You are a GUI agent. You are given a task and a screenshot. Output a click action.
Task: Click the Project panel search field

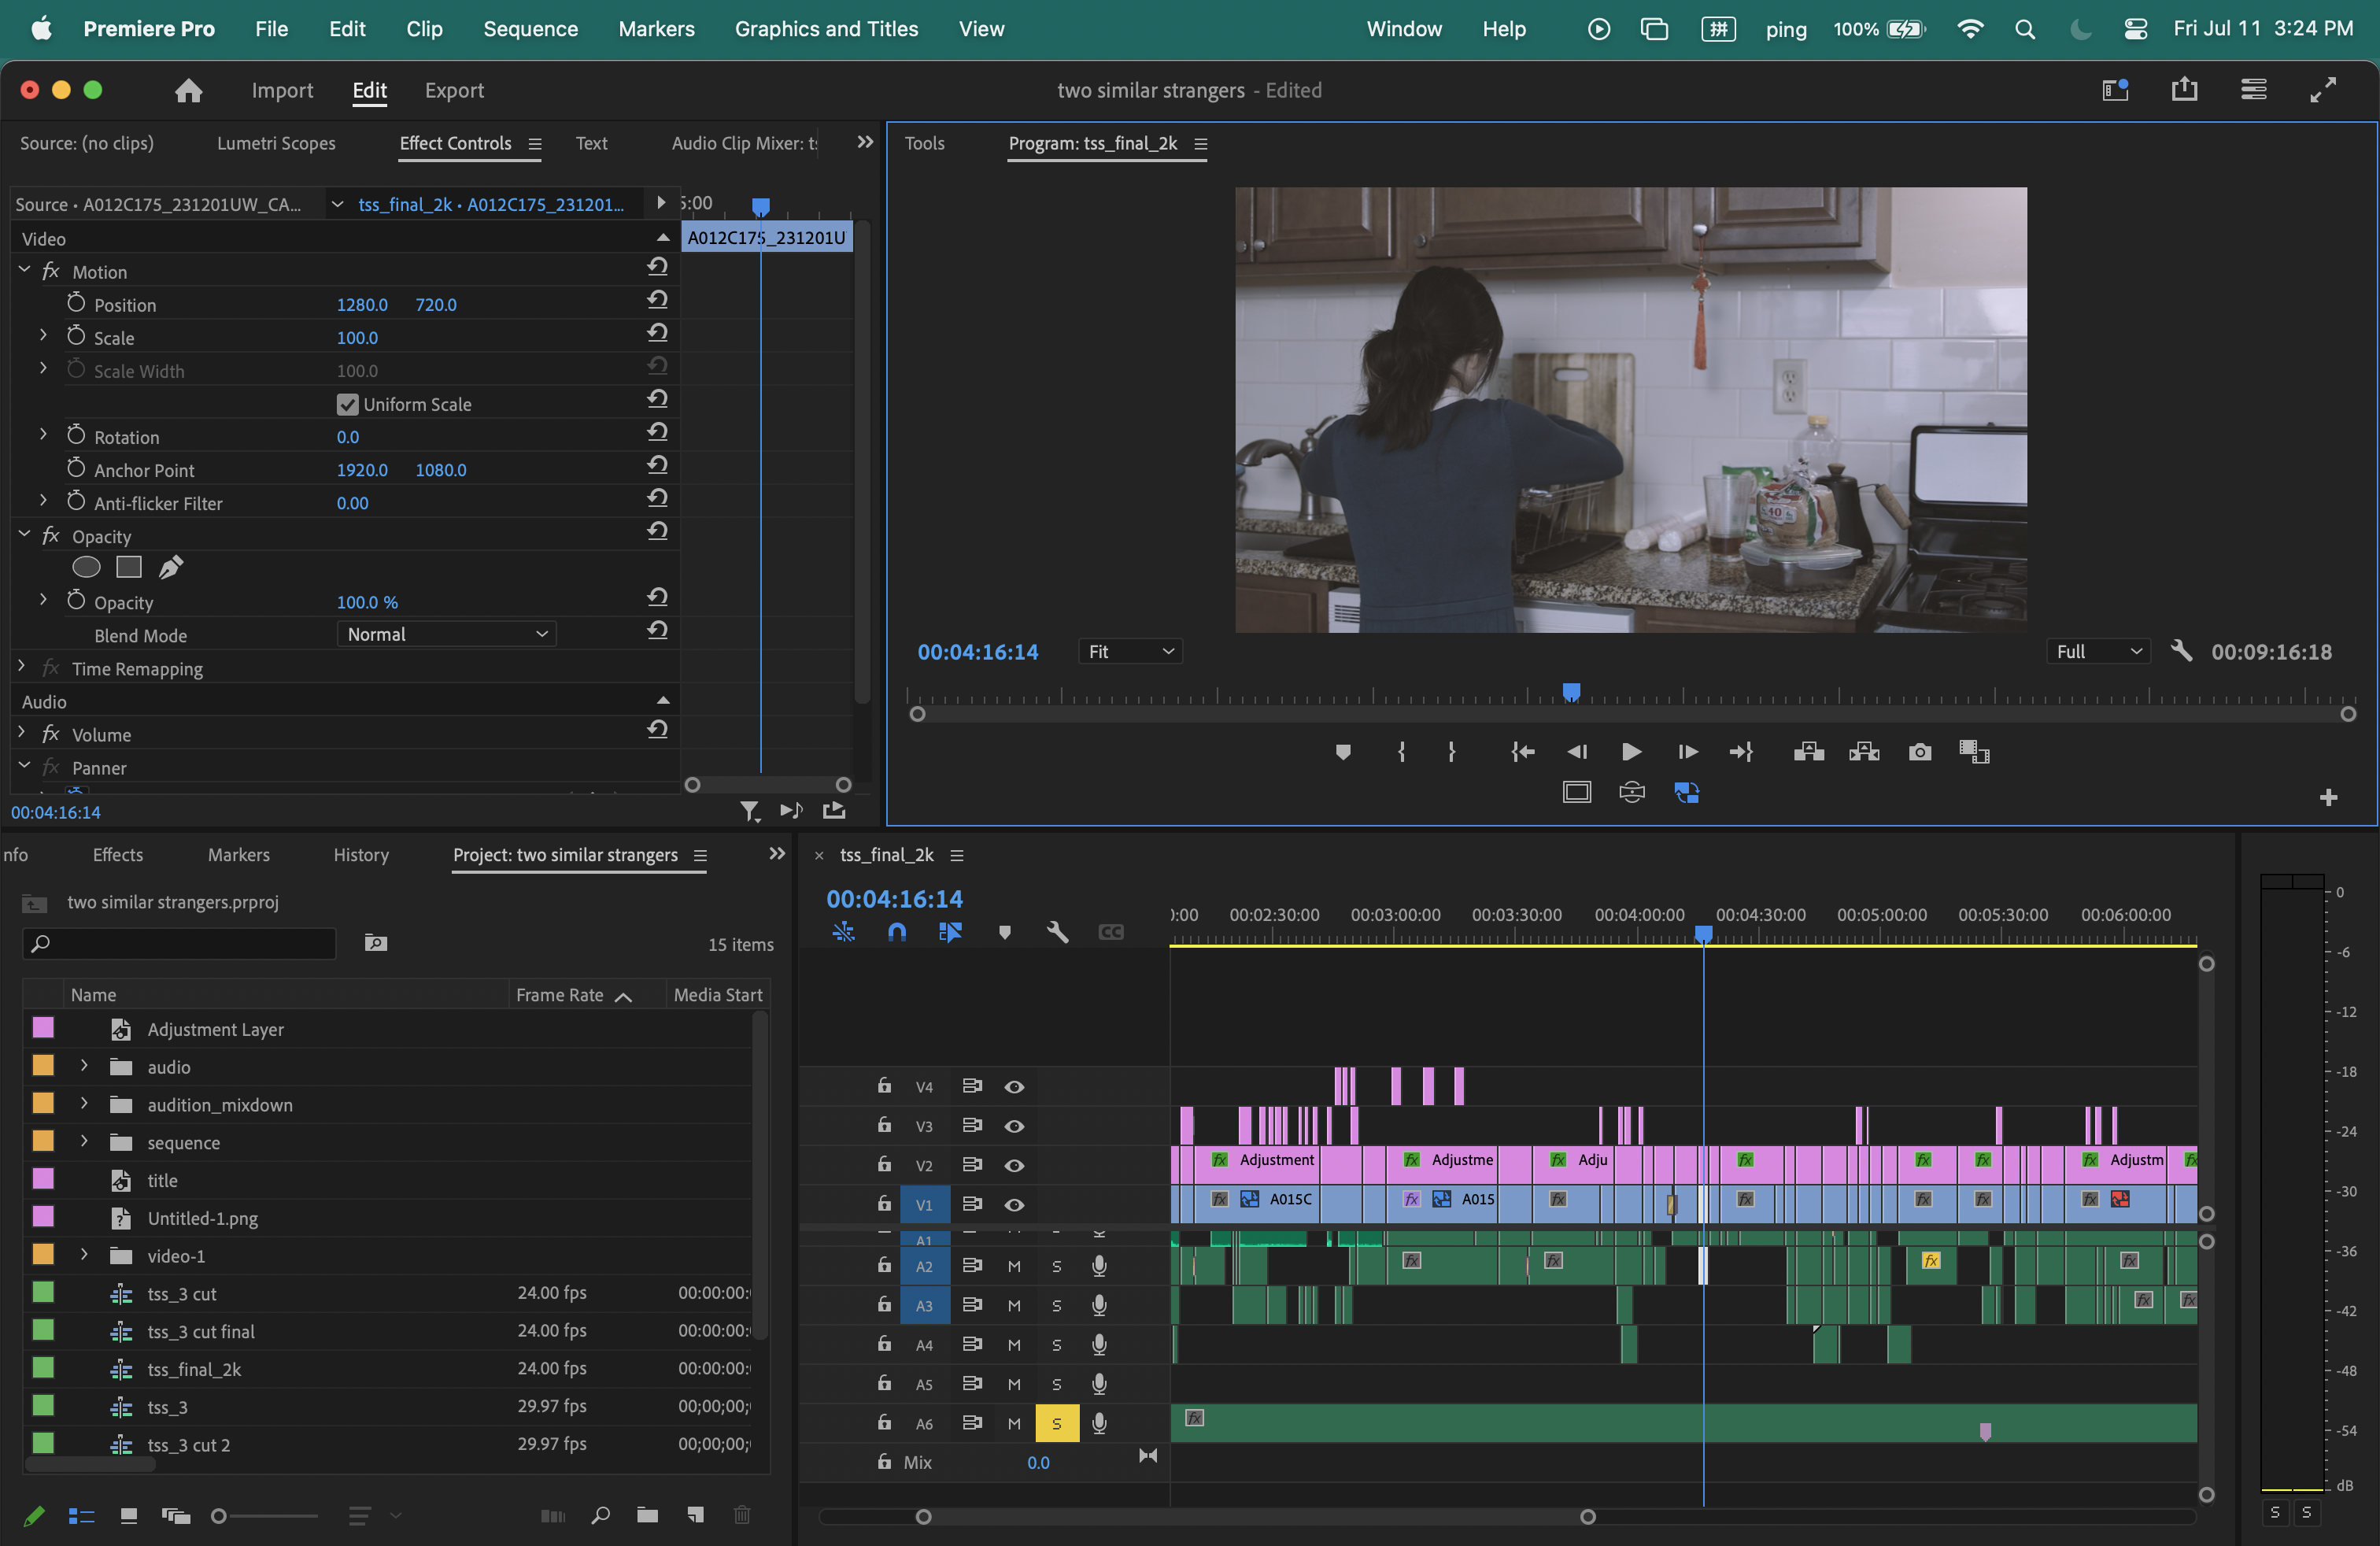180,943
